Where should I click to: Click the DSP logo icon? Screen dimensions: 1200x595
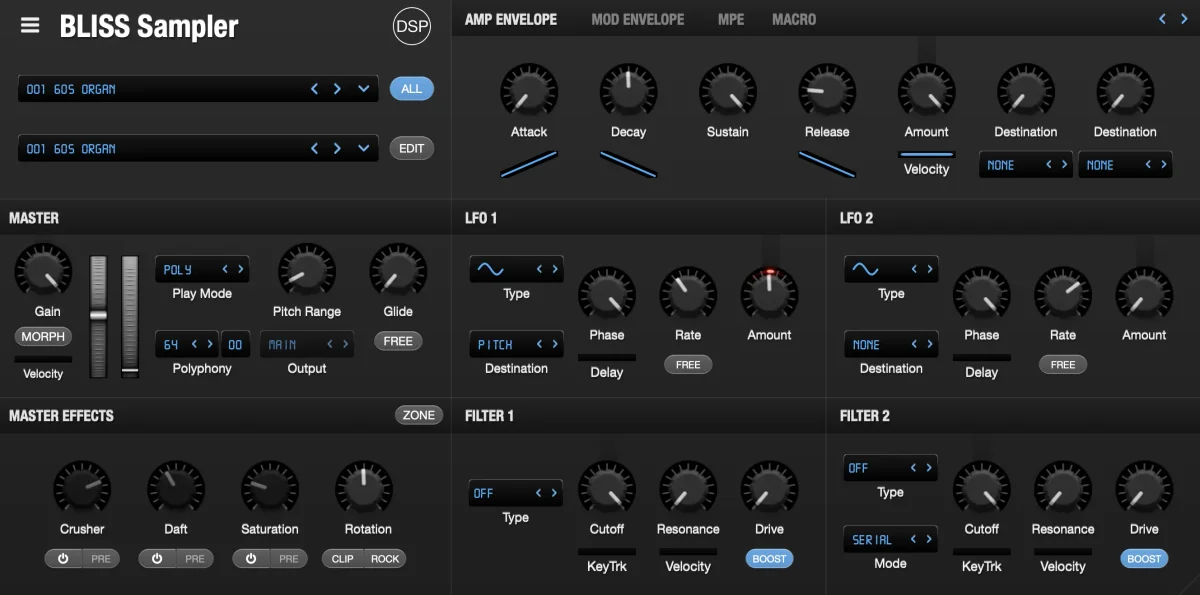411,26
